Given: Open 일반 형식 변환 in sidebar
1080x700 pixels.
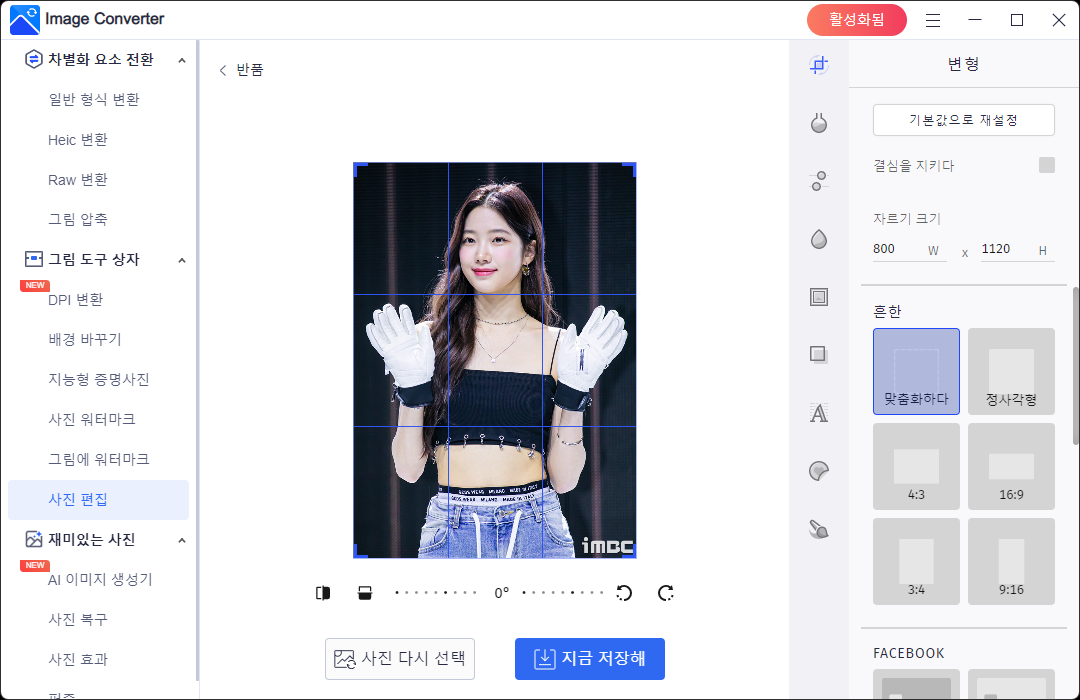Looking at the screenshot, I should click(94, 99).
